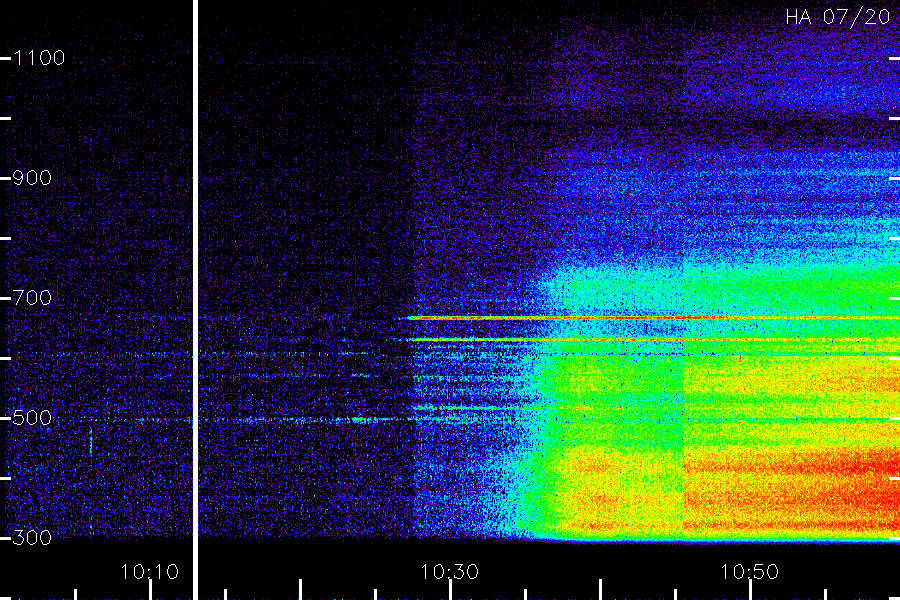Click the 700 frequency axis label

(x=32, y=298)
